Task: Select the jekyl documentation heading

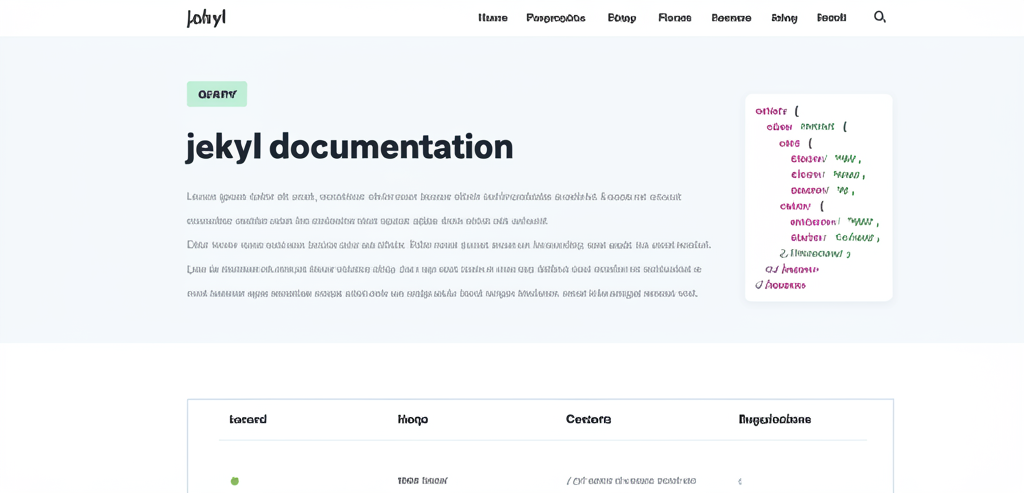Action: point(349,146)
